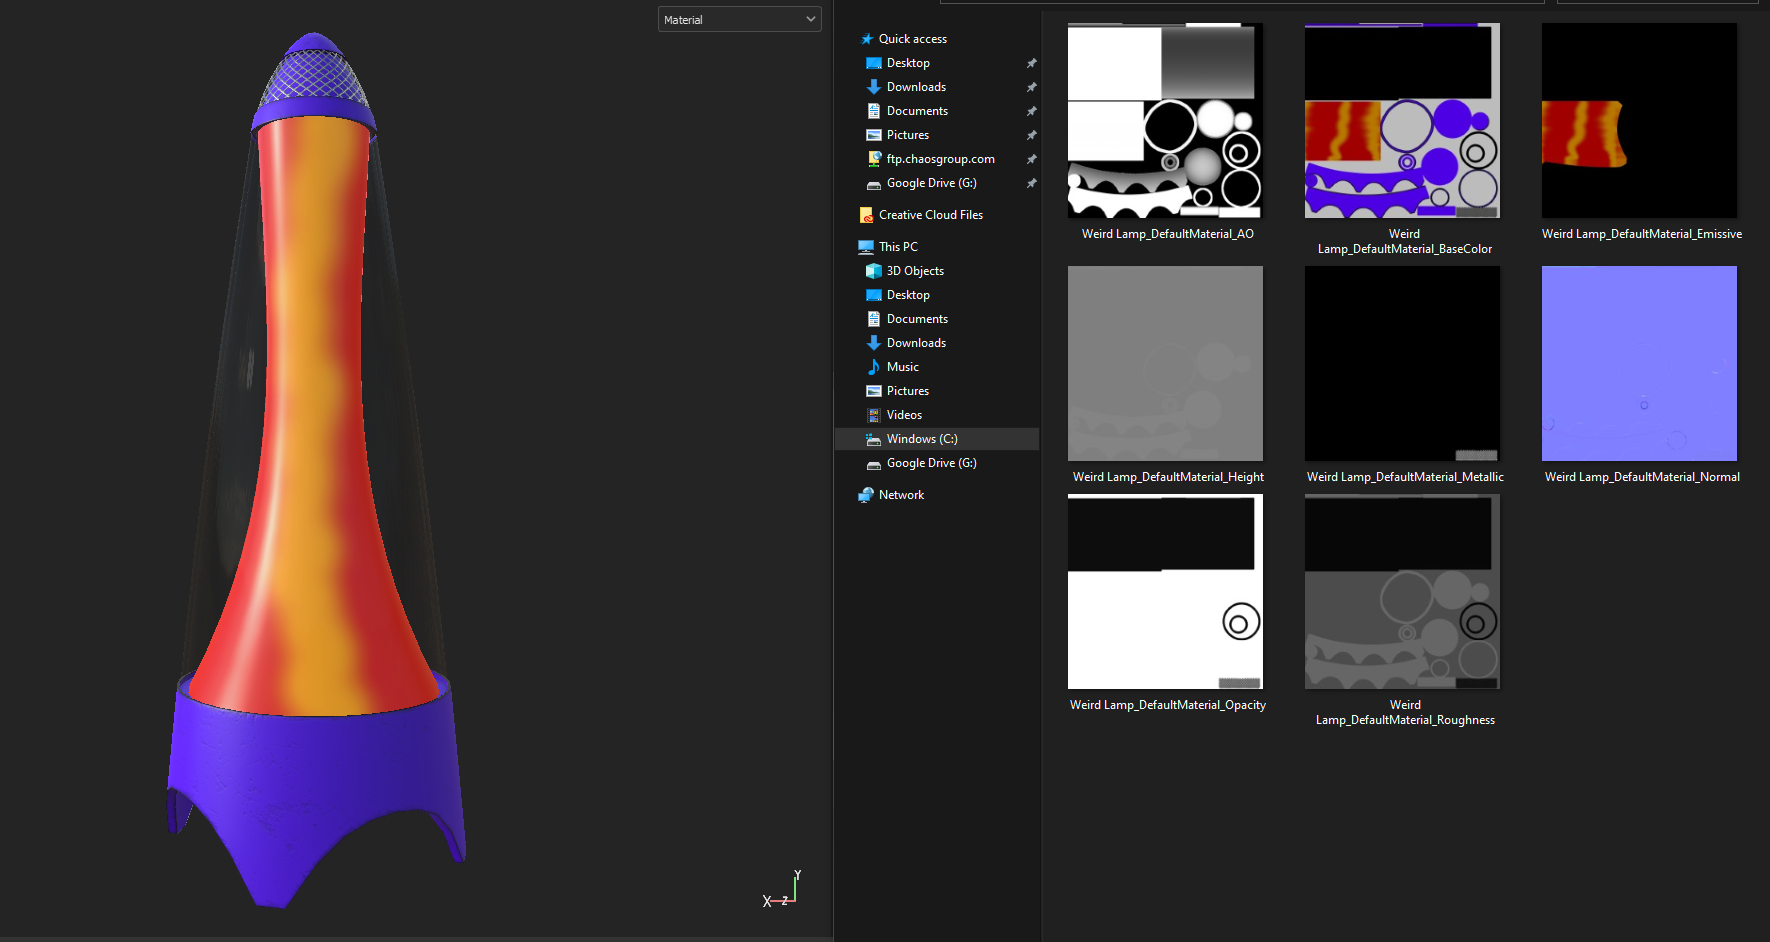This screenshot has width=1770, height=942.
Task: Open the ftp.chaosgroup.com pinned location
Action: coord(939,159)
